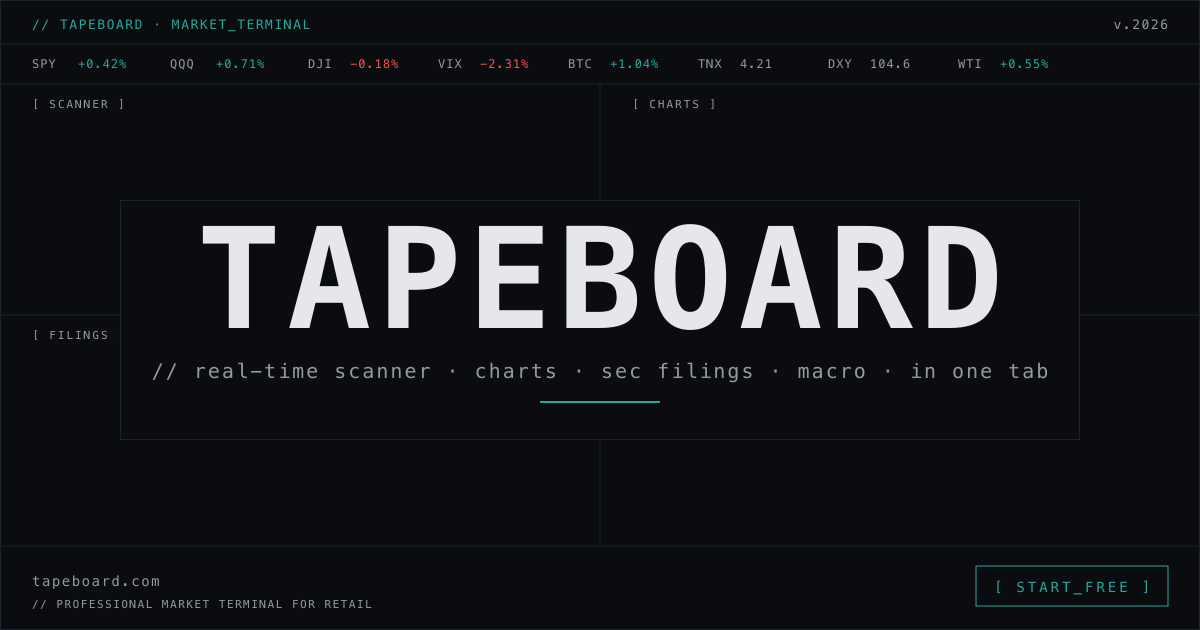
Task: Click the START_FREE button
Action: (1072, 586)
